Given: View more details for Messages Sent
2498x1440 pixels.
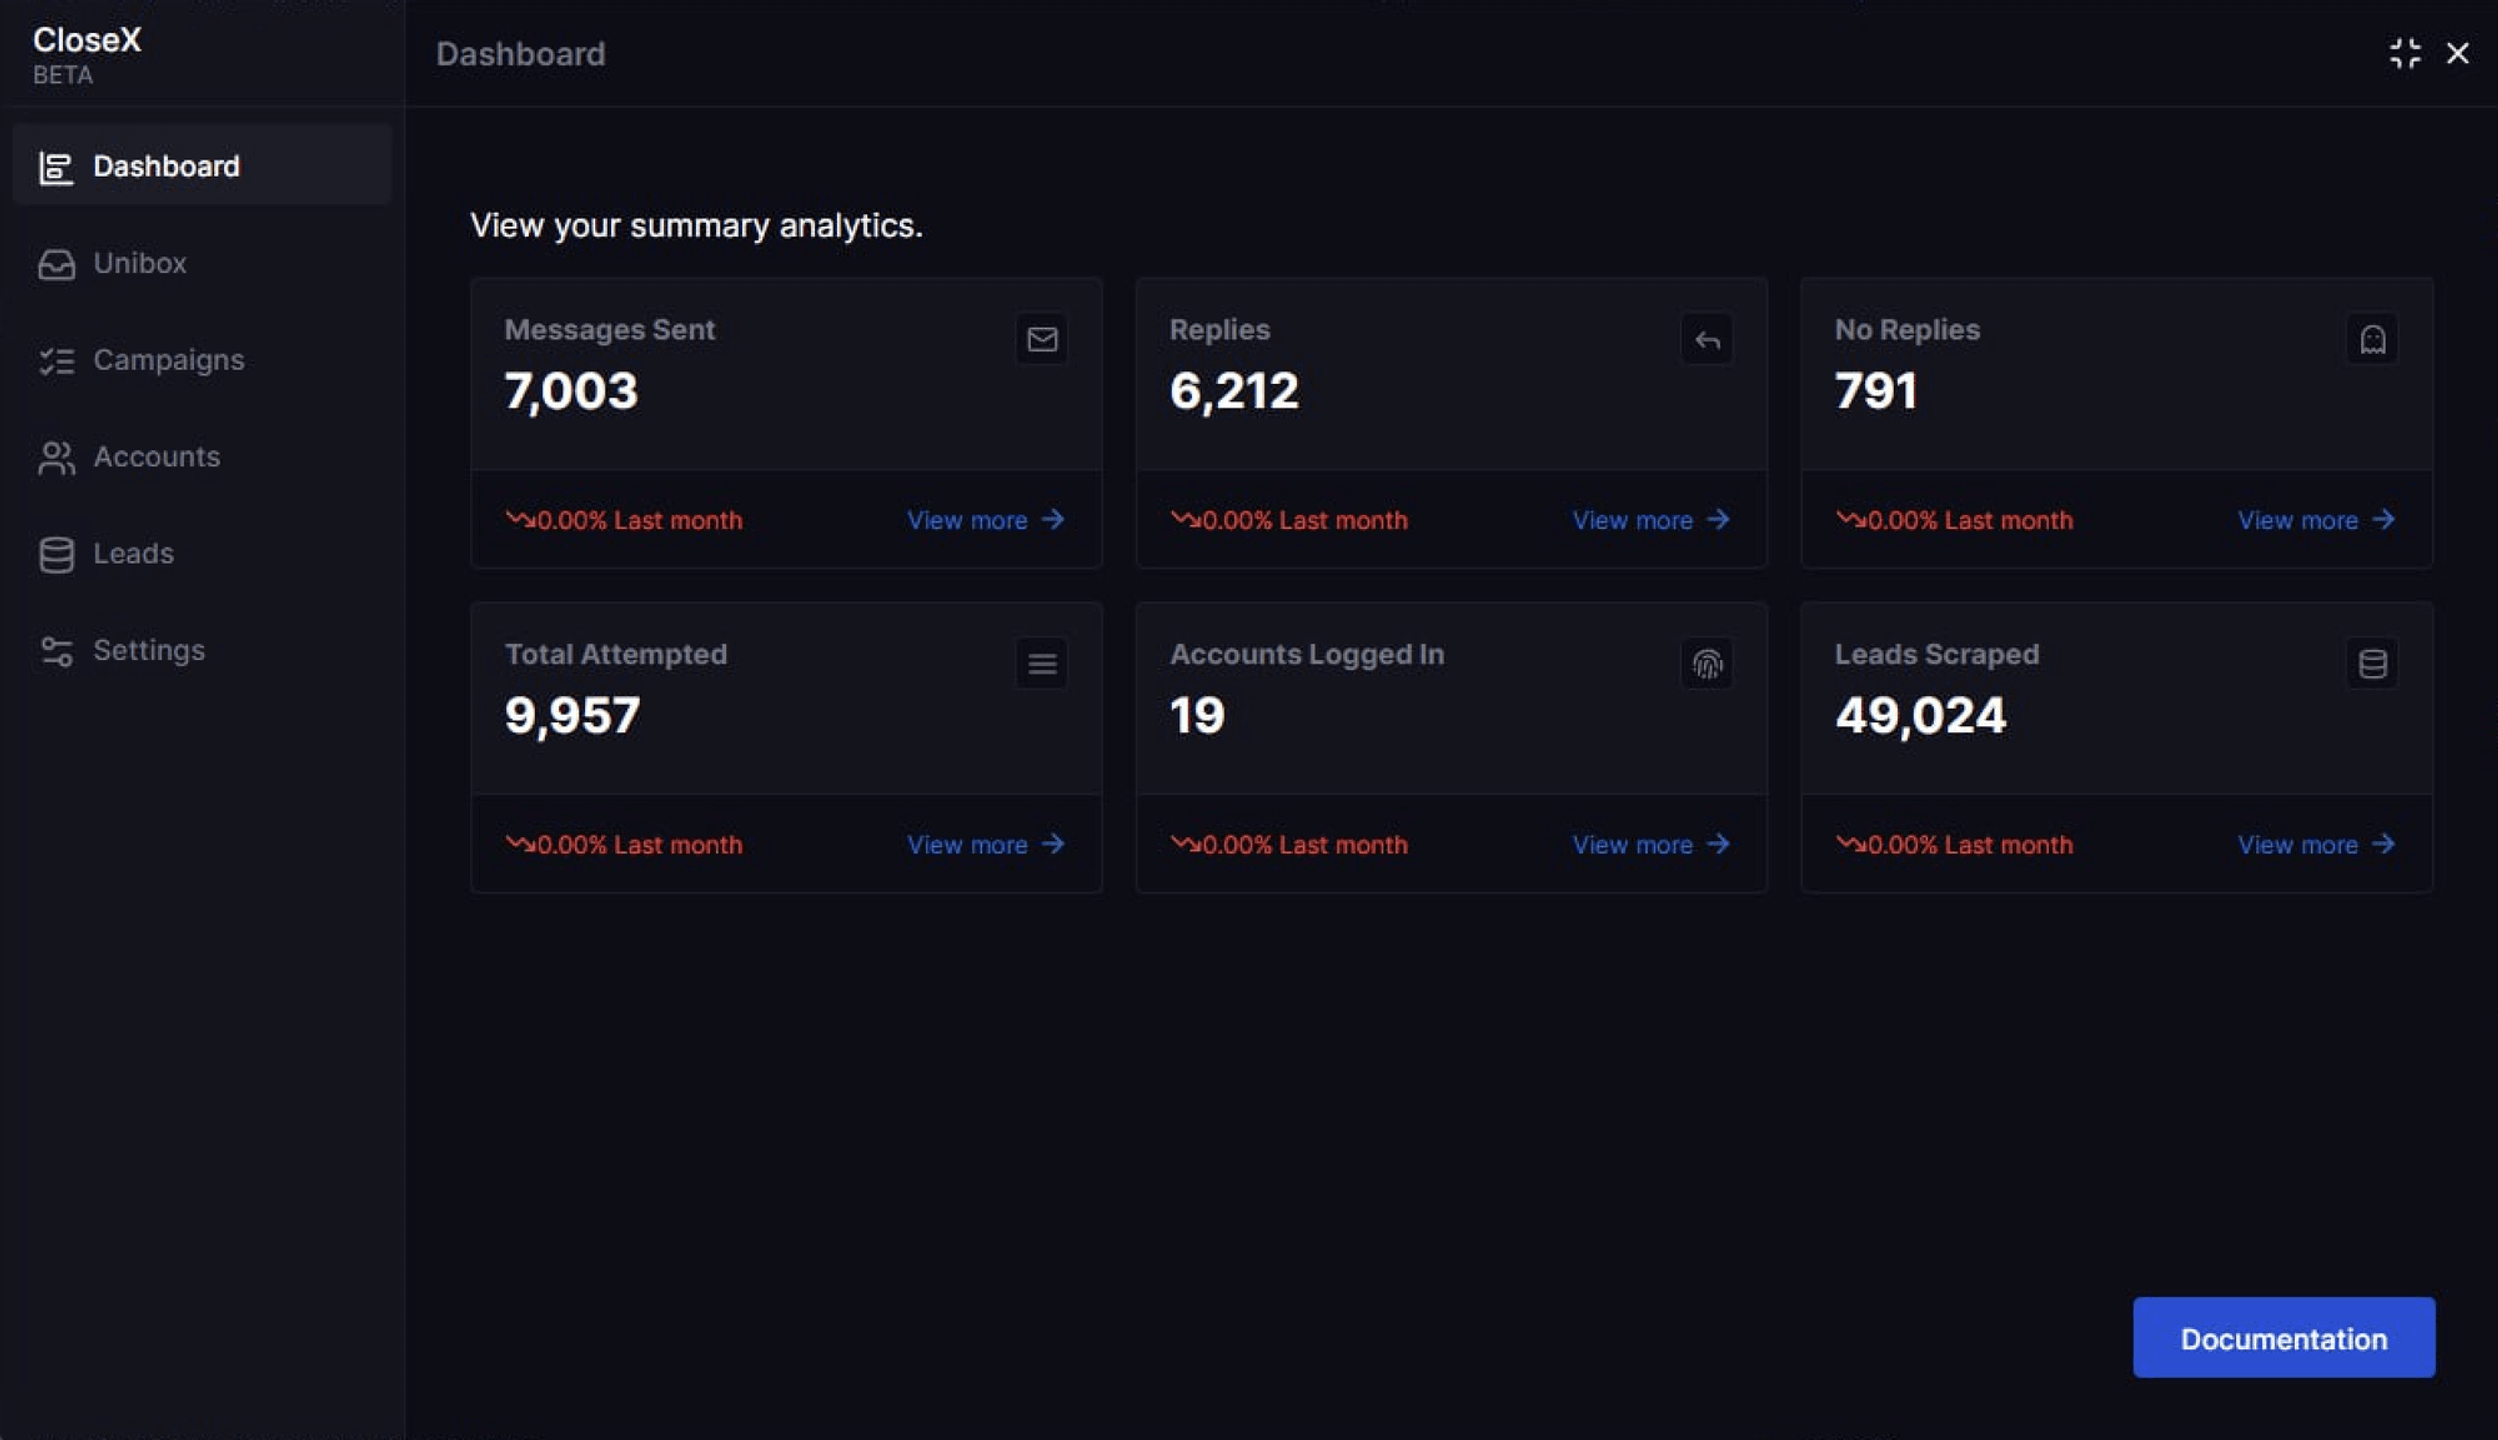Looking at the screenshot, I should [986, 520].
